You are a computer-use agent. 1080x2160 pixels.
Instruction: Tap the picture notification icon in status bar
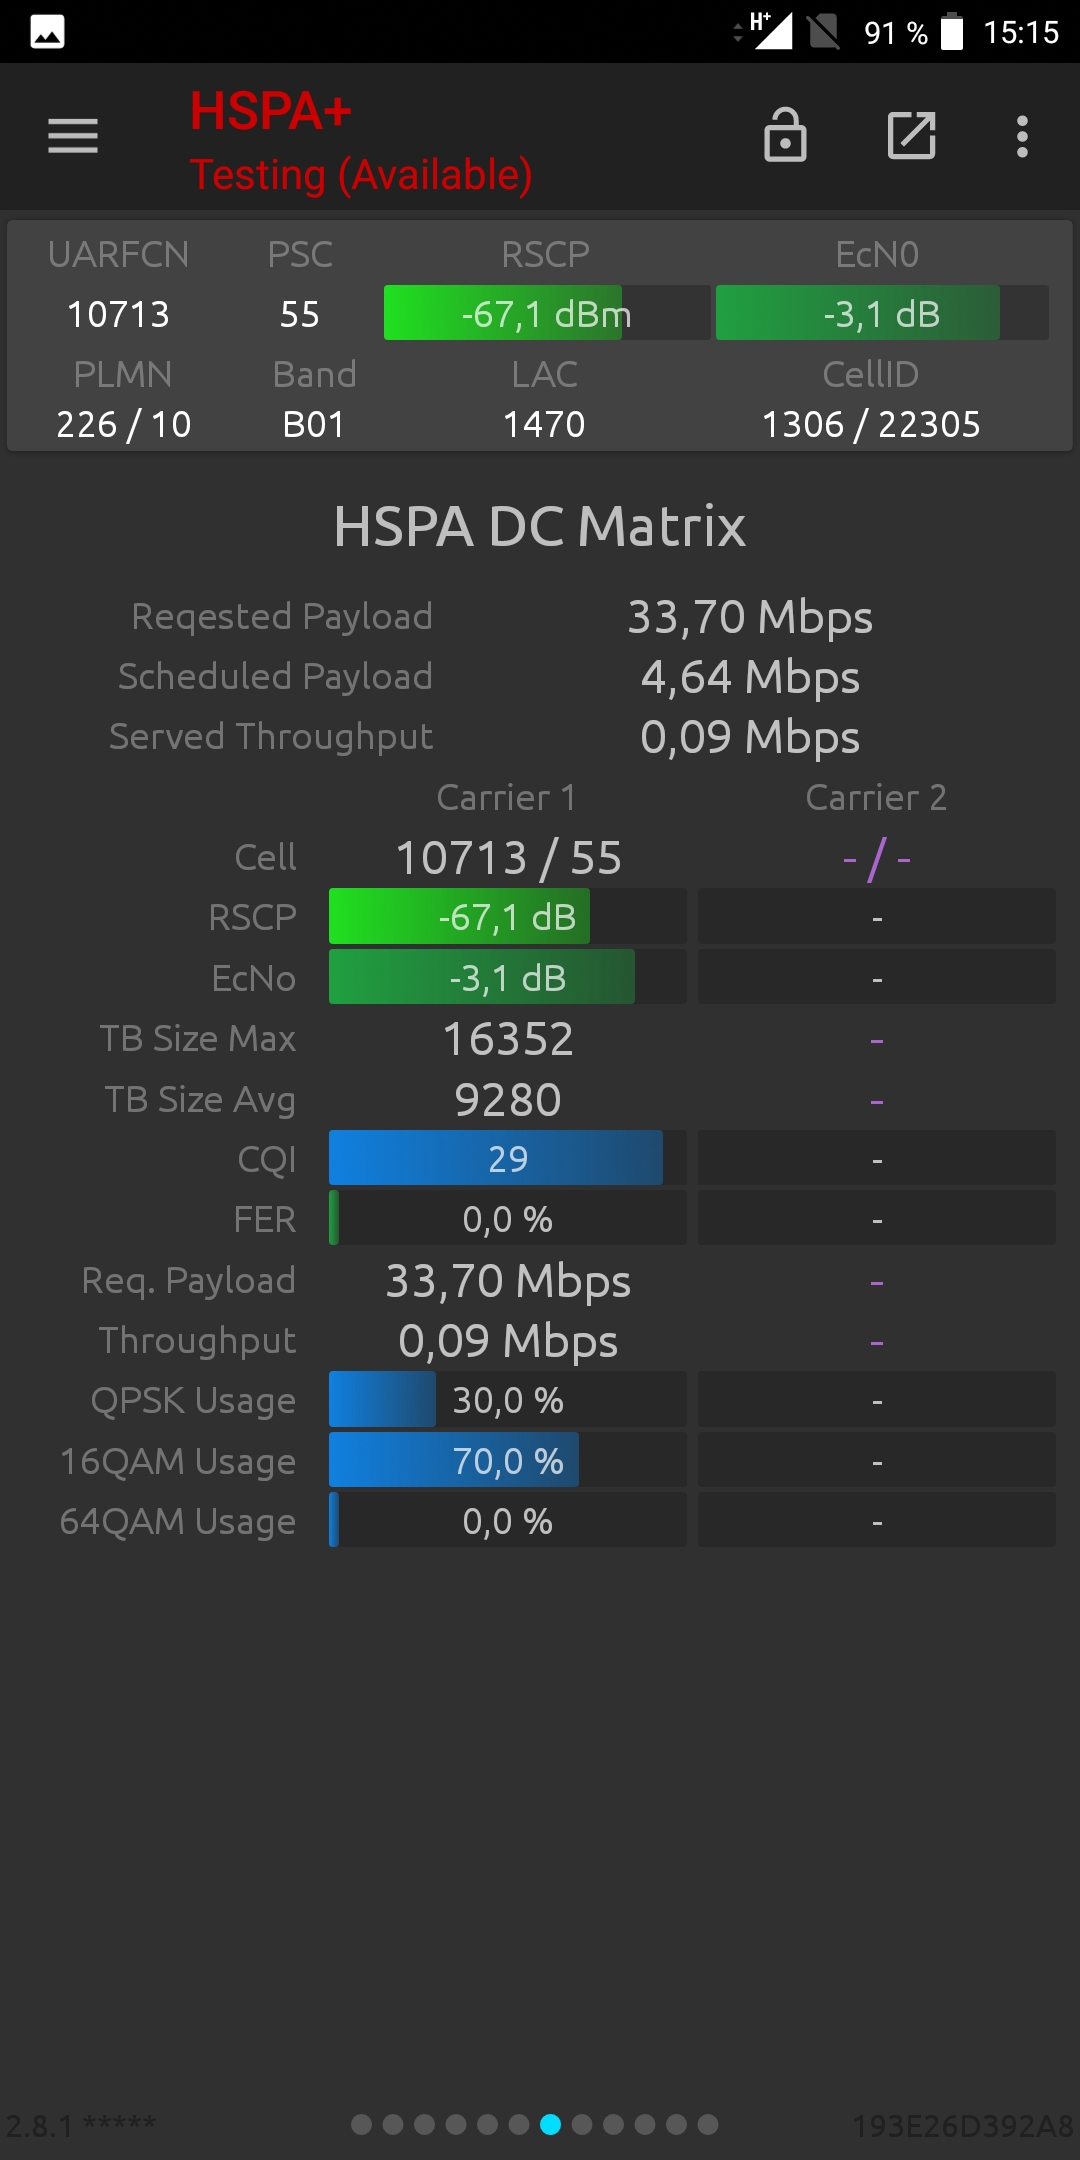pos(47,32)
